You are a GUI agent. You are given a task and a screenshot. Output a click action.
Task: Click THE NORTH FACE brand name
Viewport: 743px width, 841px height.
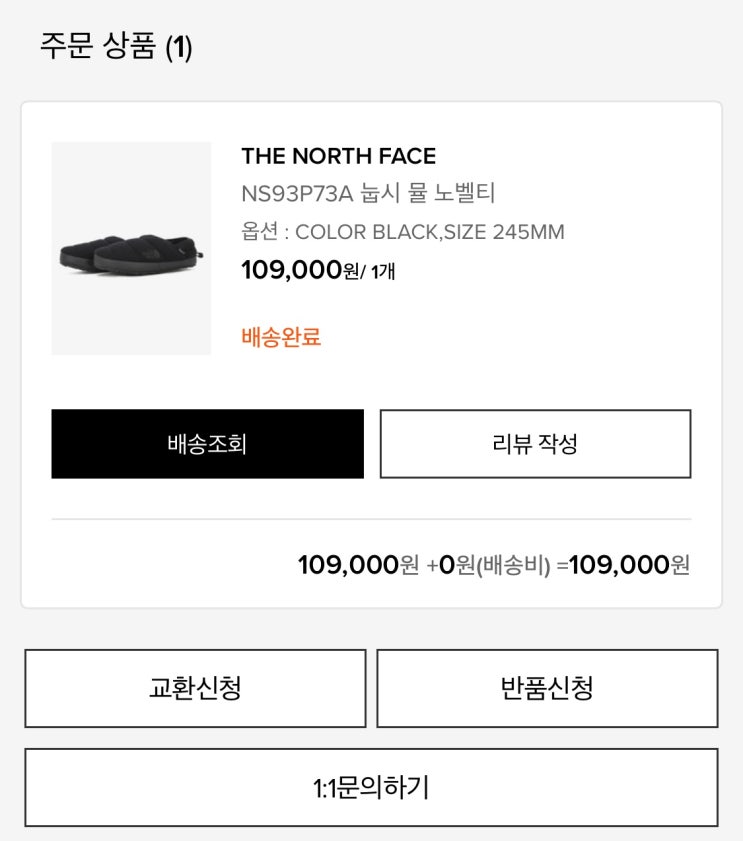click(338, 156)
